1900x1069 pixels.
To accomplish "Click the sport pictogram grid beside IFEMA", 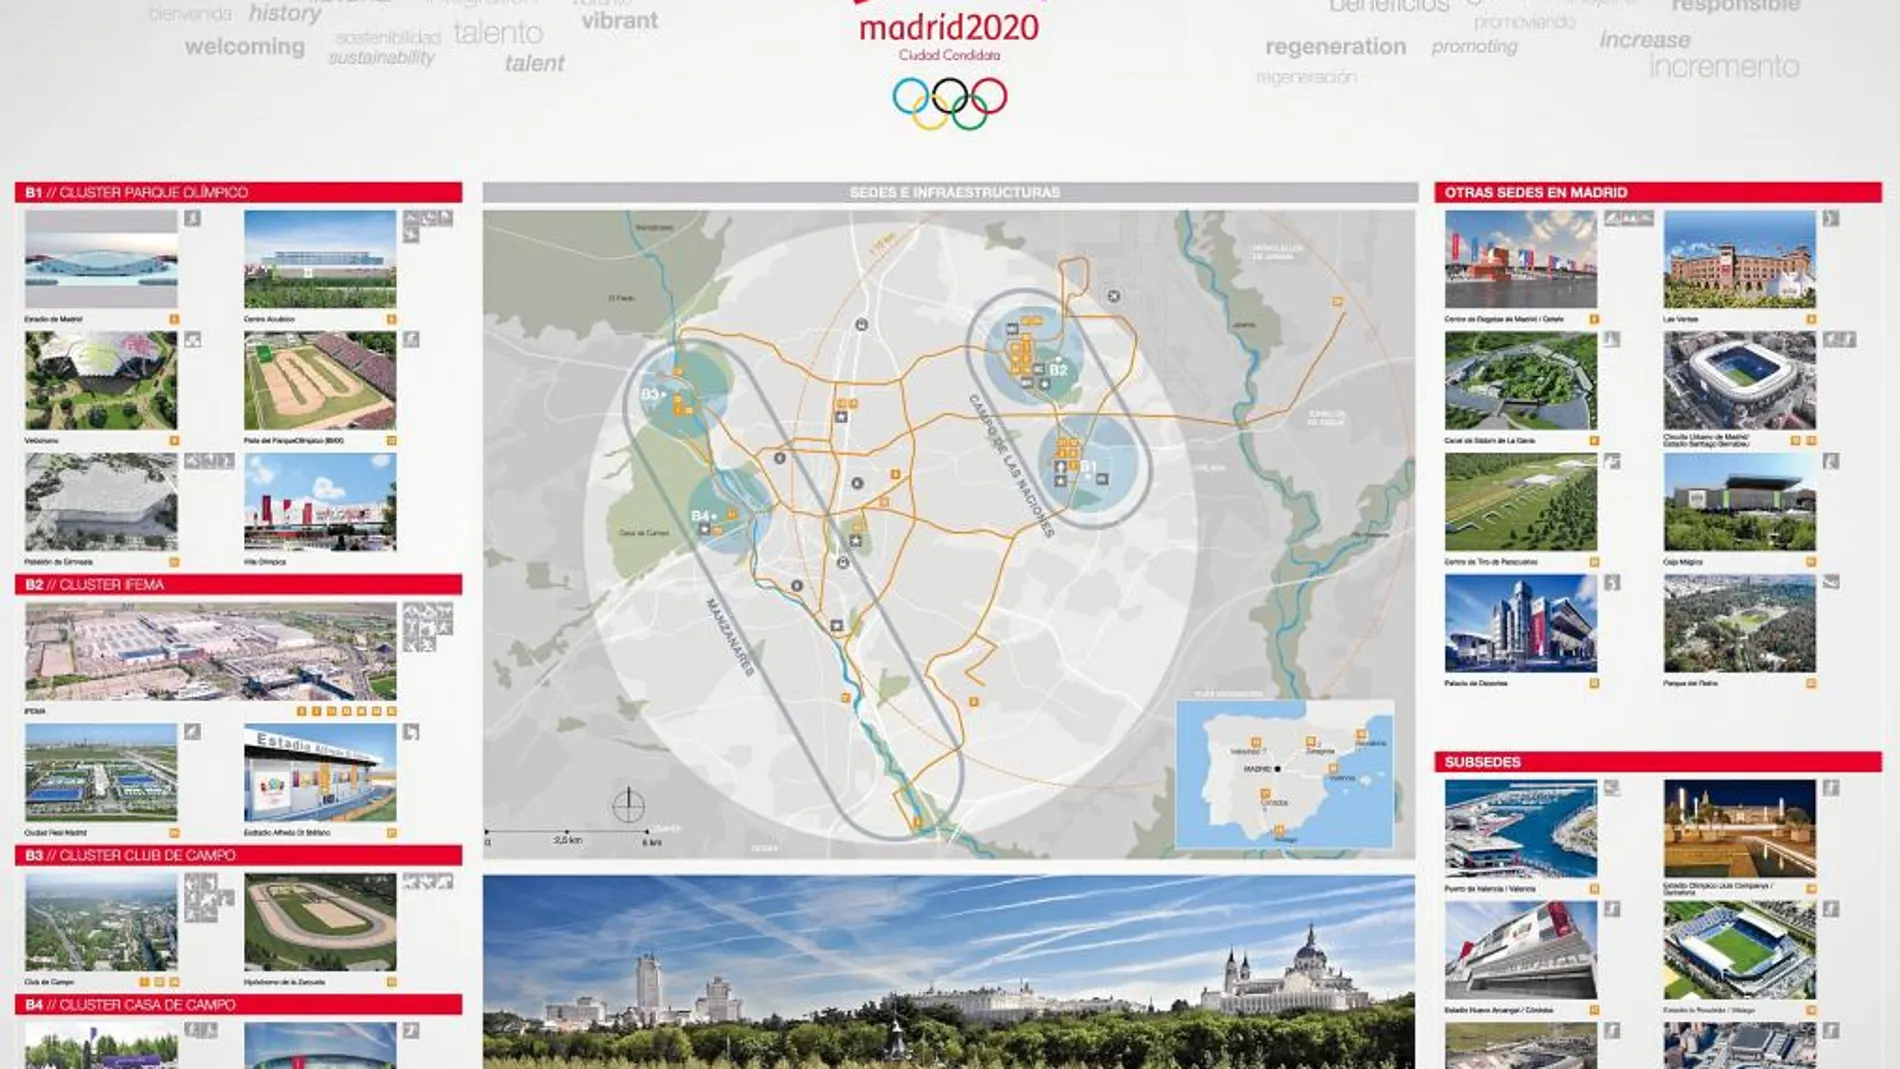I will 428,627.
